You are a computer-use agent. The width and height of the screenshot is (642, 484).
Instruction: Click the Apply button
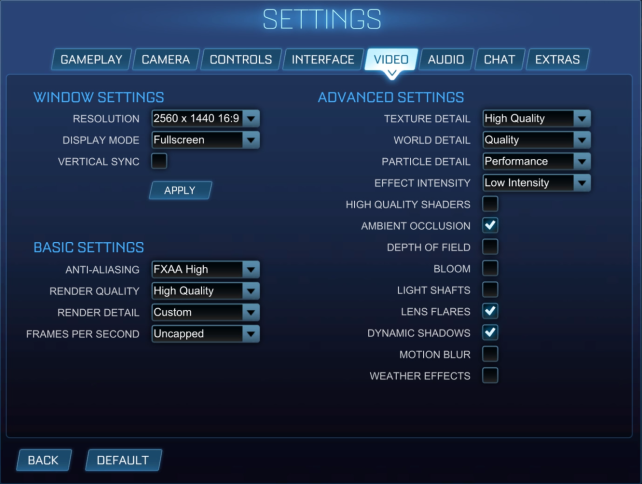[180, 190]
